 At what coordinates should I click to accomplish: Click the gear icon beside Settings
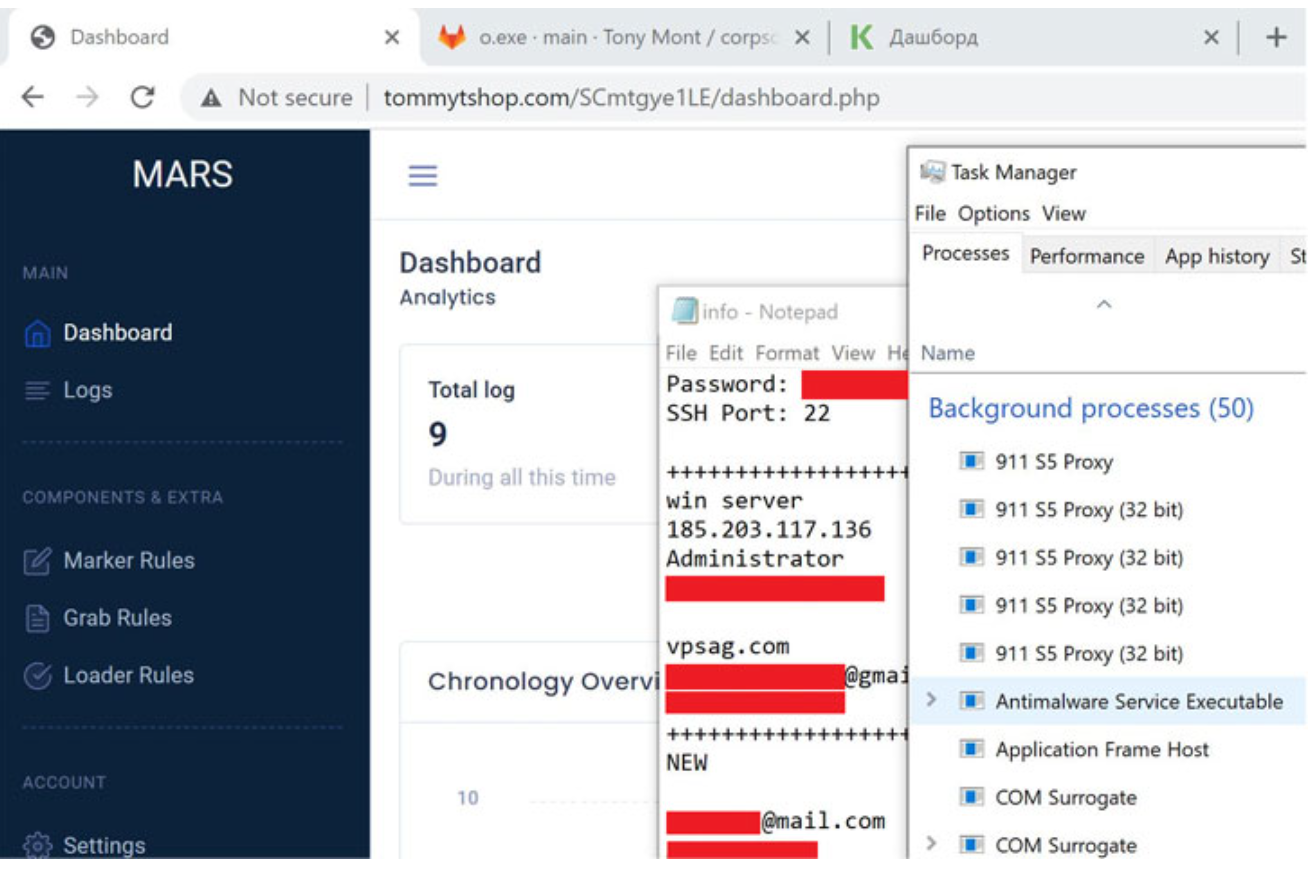click(37, 845)
